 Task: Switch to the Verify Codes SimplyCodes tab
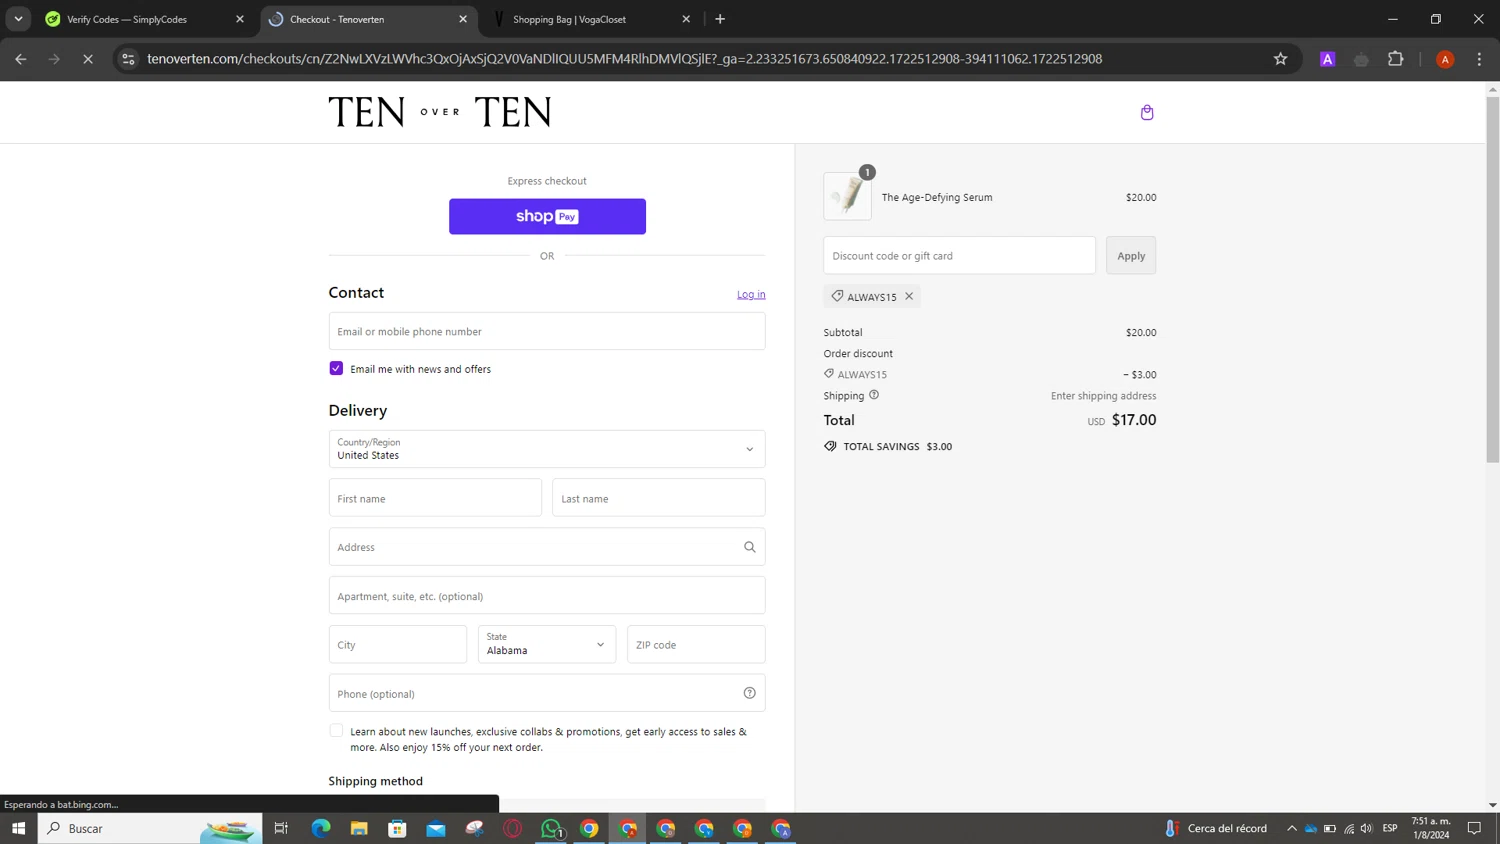coord(145,19)
